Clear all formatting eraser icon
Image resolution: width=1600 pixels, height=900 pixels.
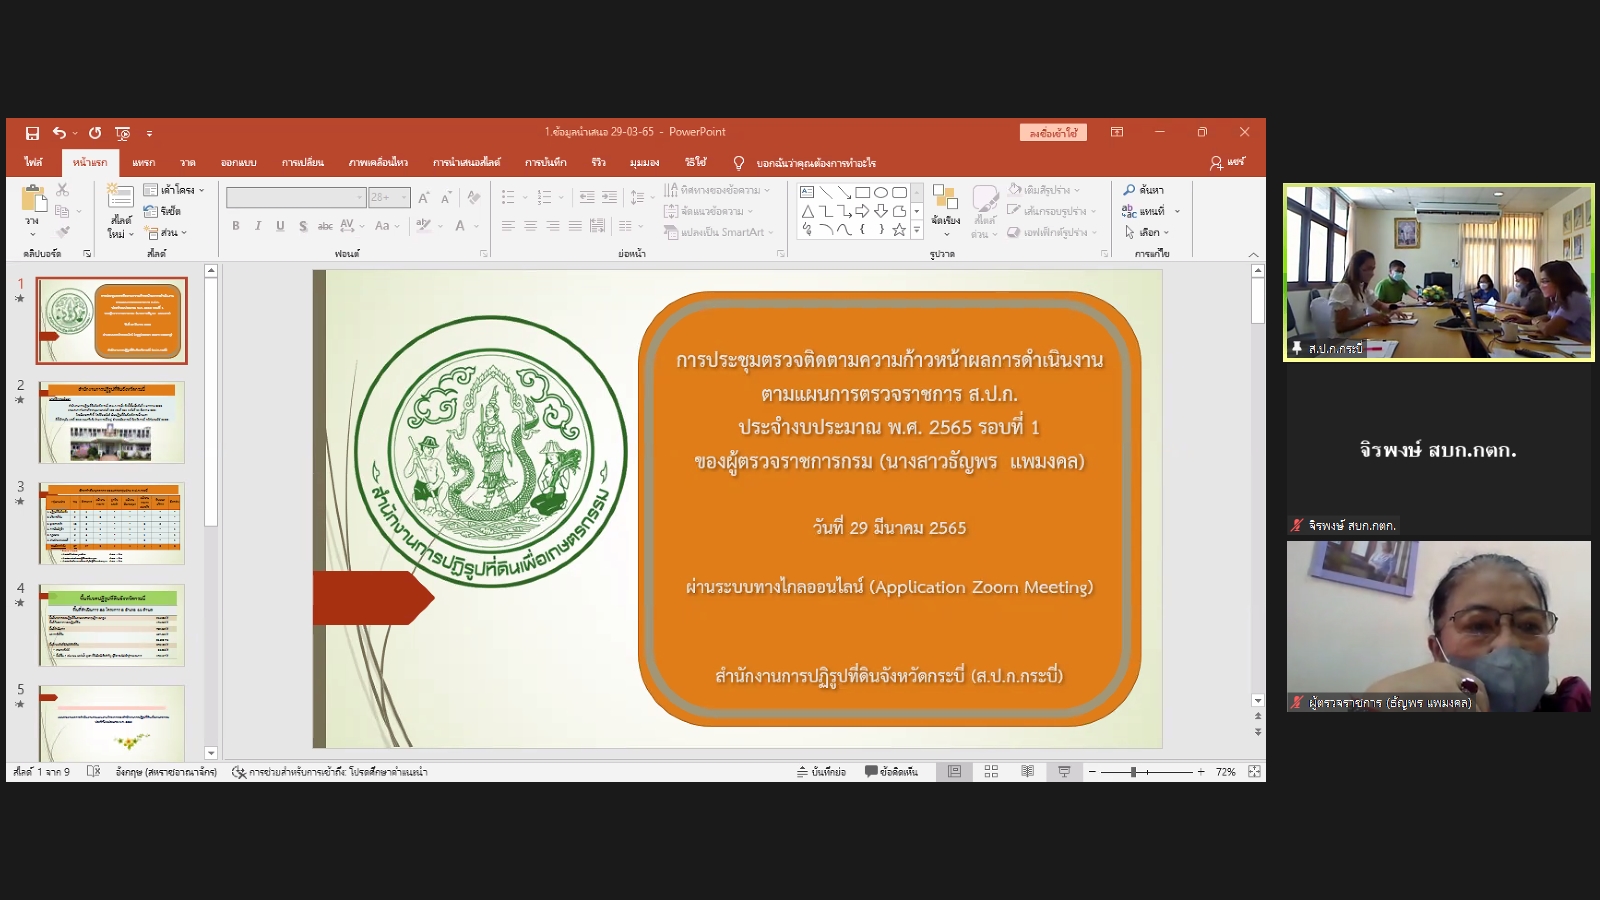473,197
